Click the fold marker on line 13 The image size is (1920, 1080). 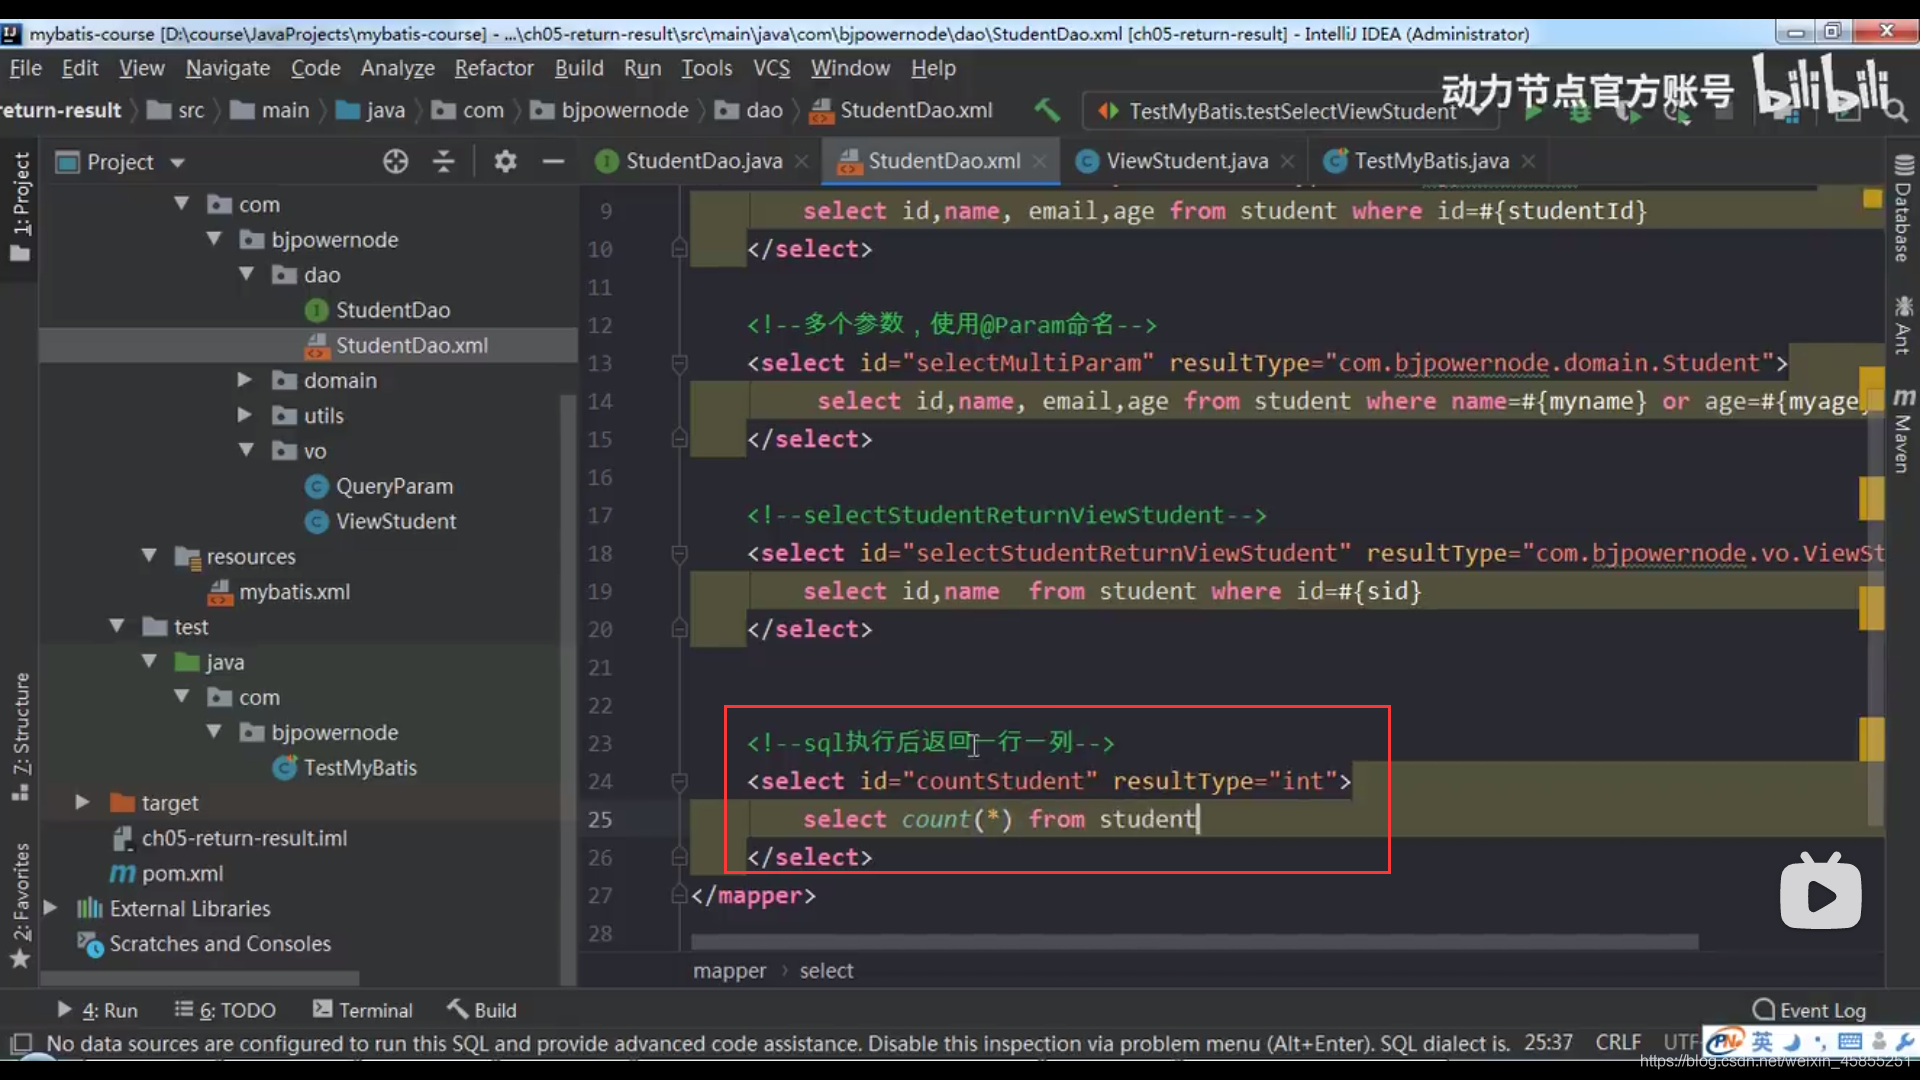click(679, 363)
